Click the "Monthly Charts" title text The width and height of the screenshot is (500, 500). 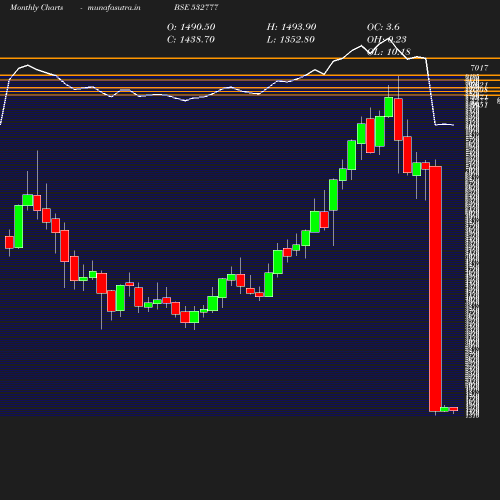click(37, 8)
